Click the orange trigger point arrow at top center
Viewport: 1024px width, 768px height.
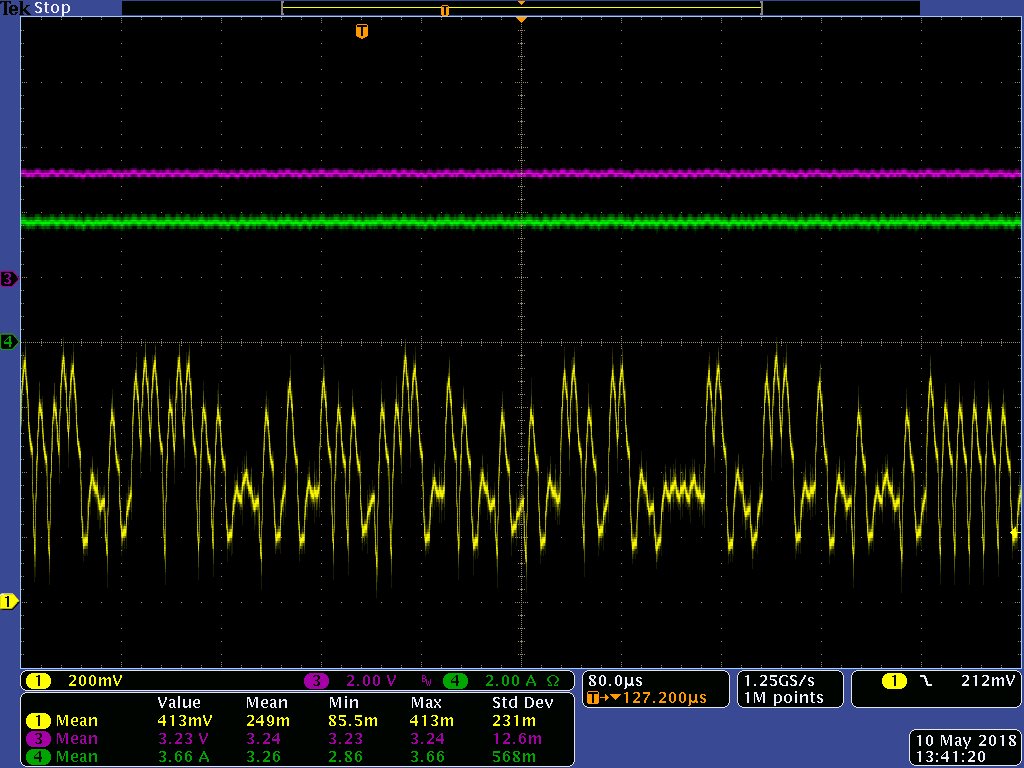coord(521,20)
